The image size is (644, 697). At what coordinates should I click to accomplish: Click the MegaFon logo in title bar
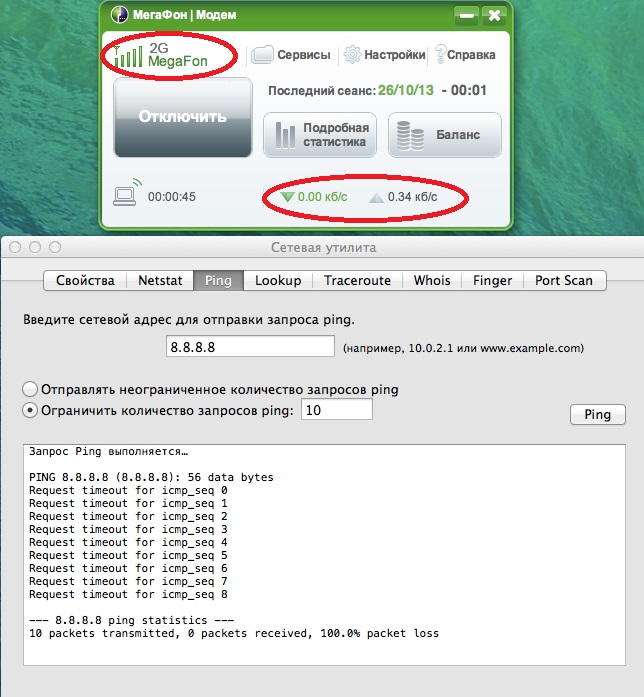(x=119, y=14)
